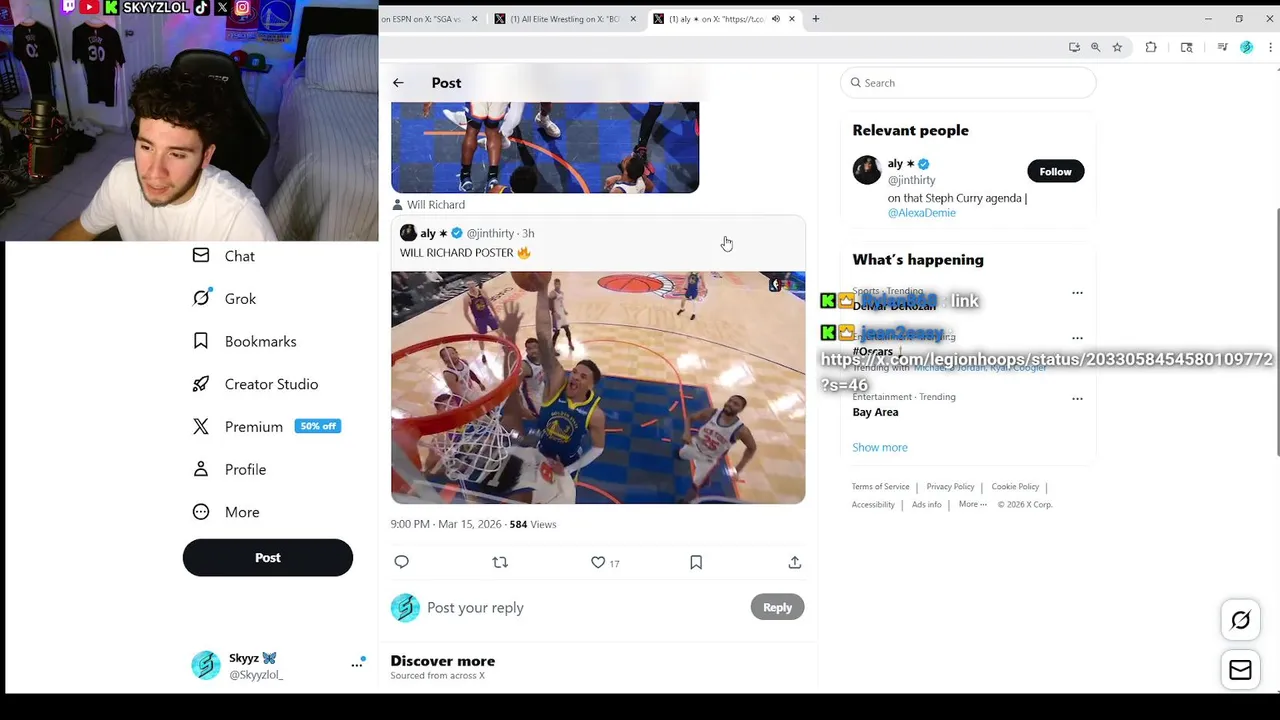The width and height of the screenshot is (1280, 720).
Task: Open the Terms of Service link
Action: click(881, 487)
